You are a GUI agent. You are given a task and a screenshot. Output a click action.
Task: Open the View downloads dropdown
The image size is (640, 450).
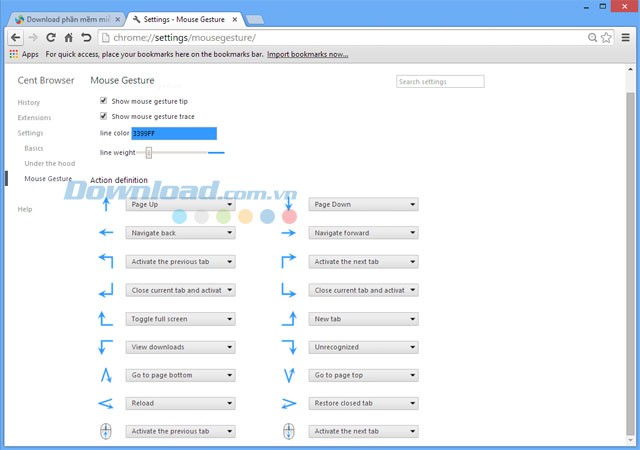point(180,347)
